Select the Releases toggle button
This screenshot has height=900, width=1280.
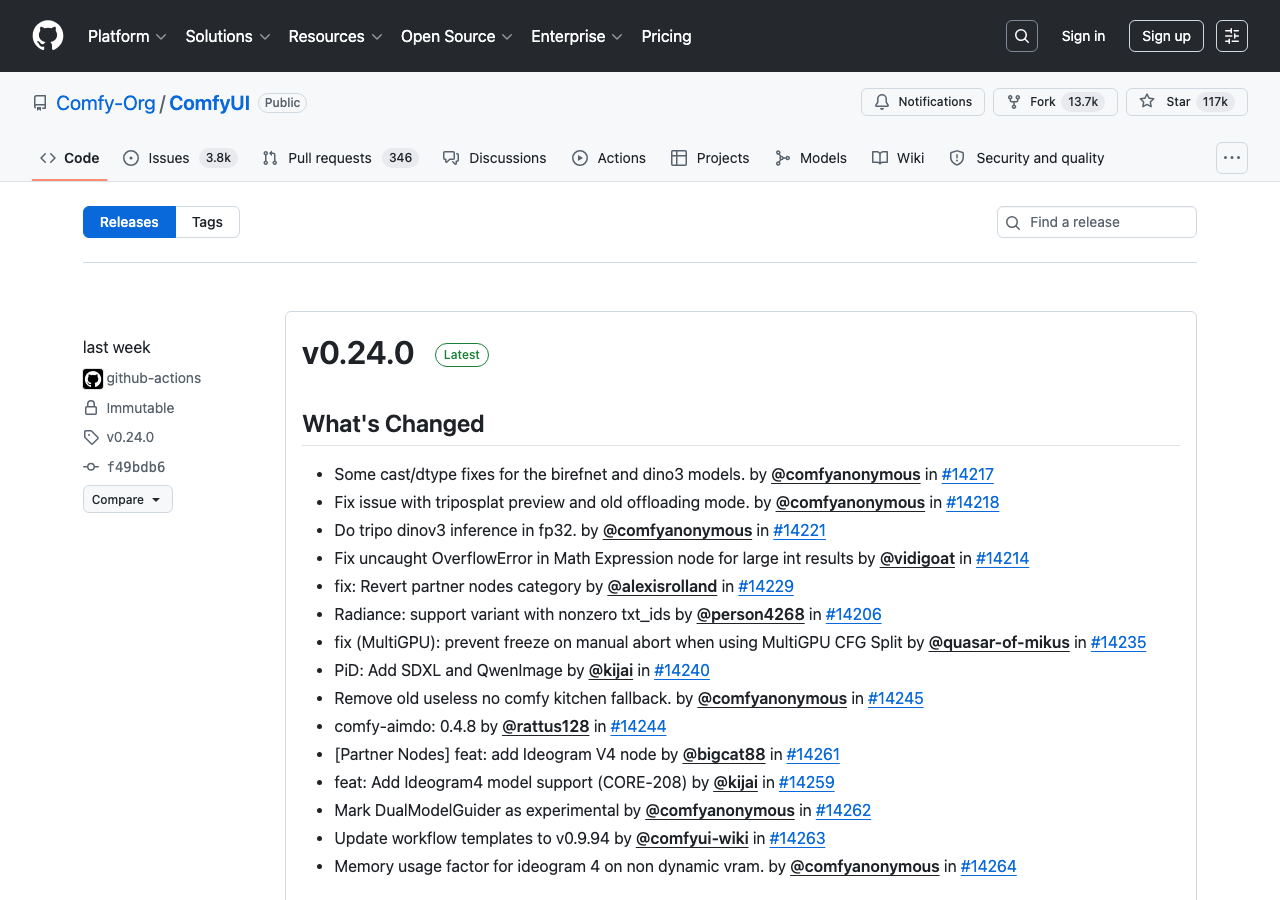[x=129, y=222]
